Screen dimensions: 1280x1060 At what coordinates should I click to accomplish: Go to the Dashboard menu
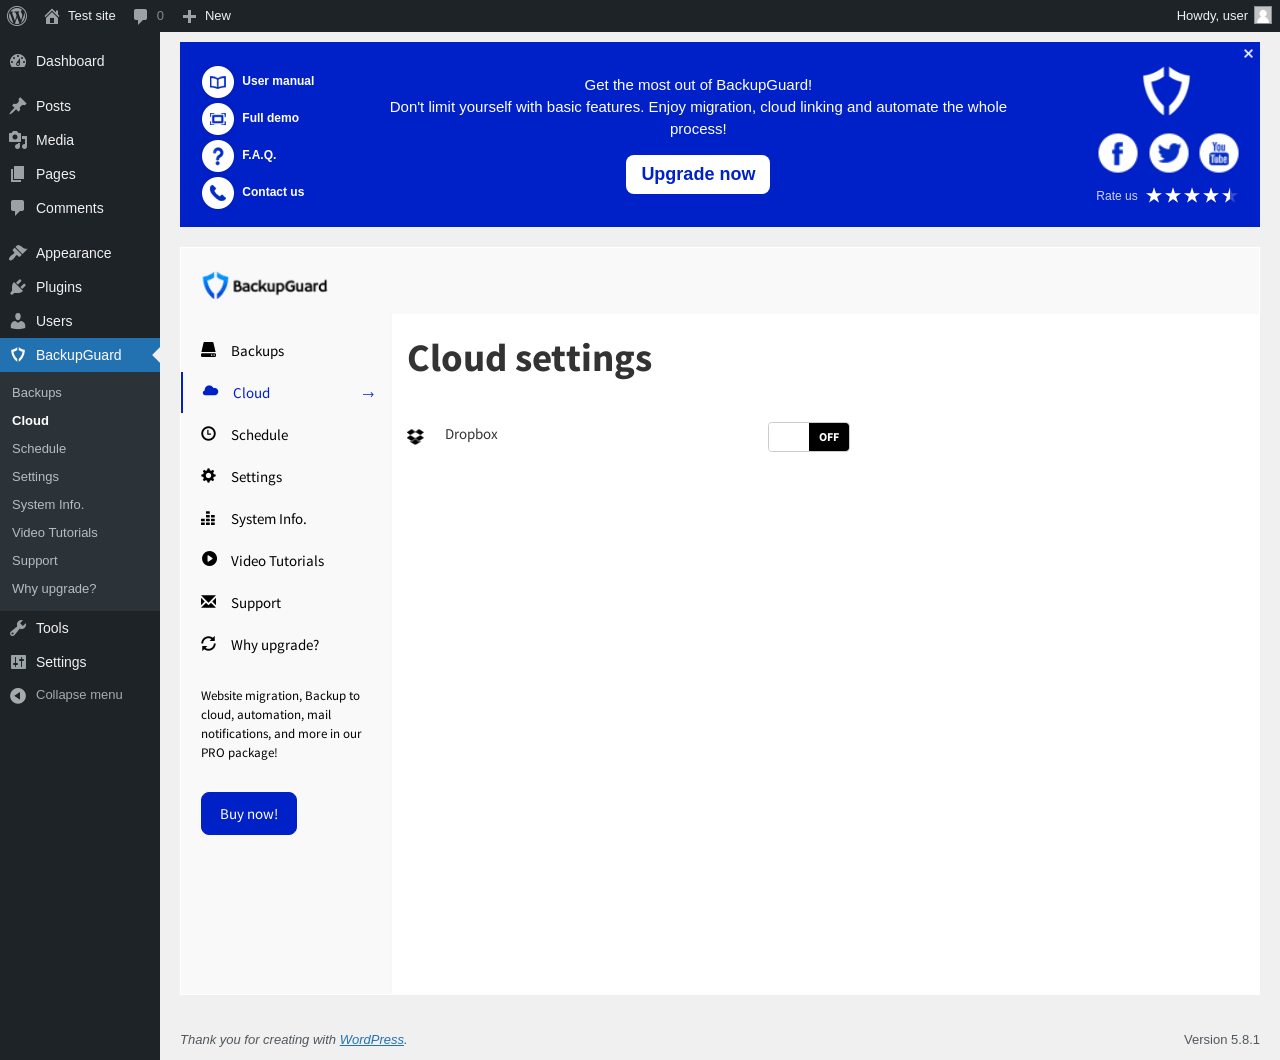(80, 61)
